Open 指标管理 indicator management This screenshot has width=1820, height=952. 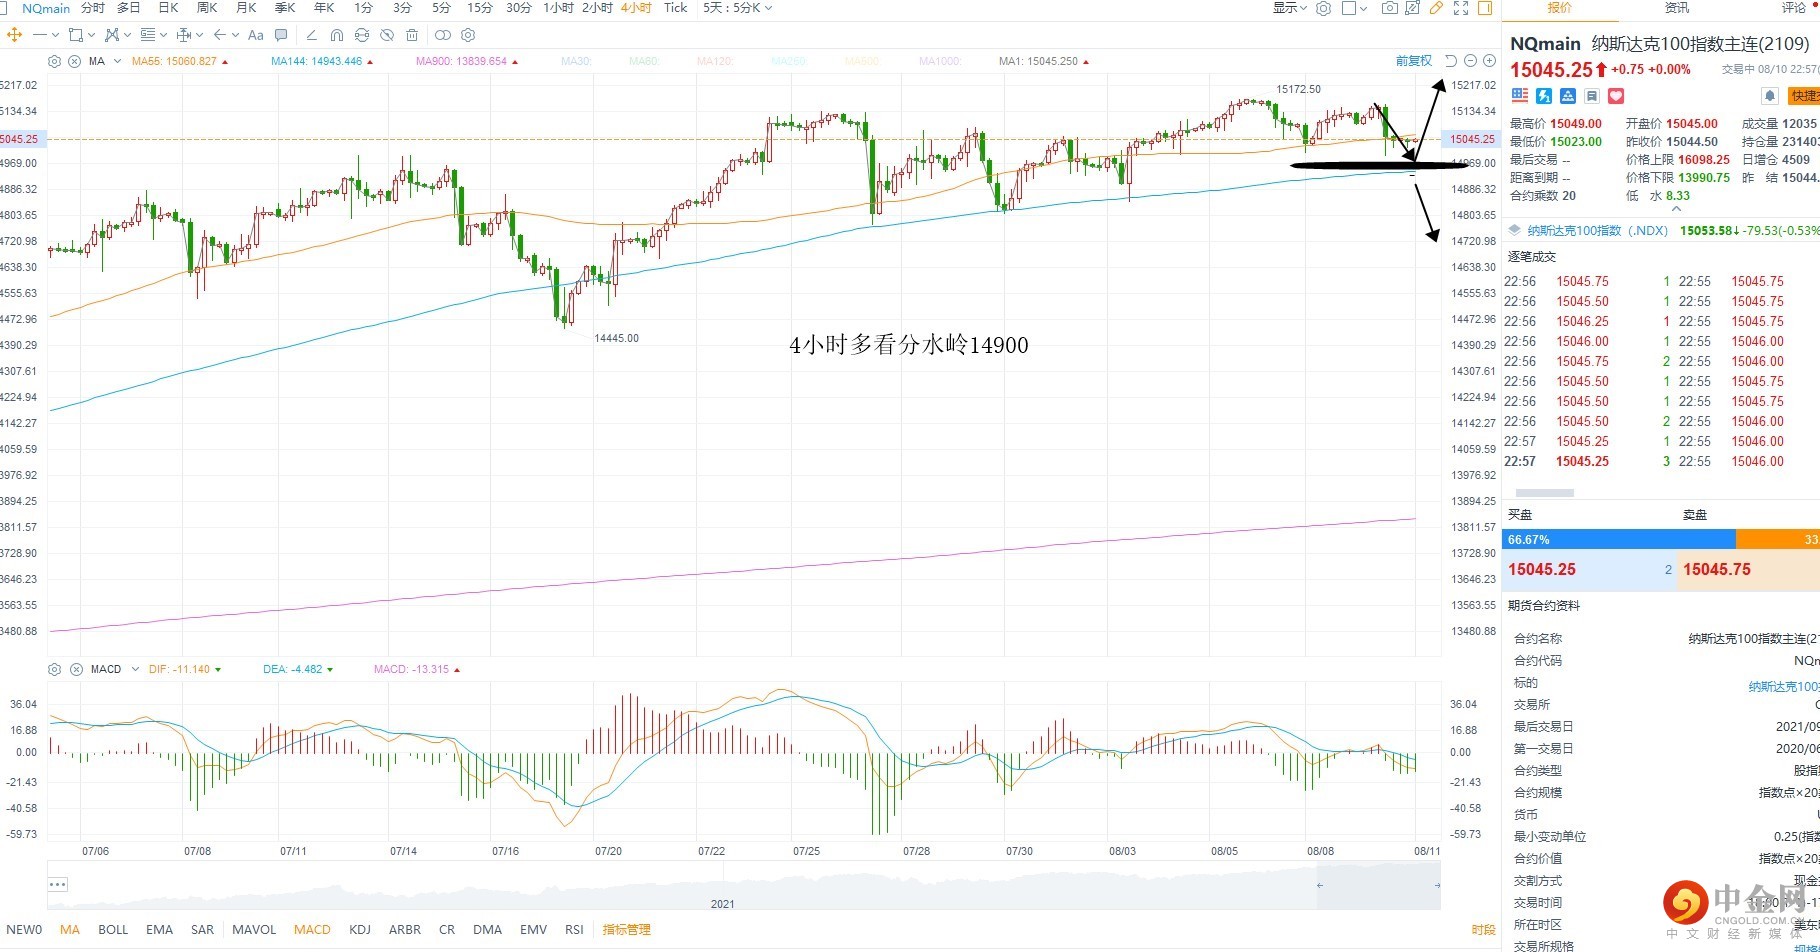coord(626,929)
